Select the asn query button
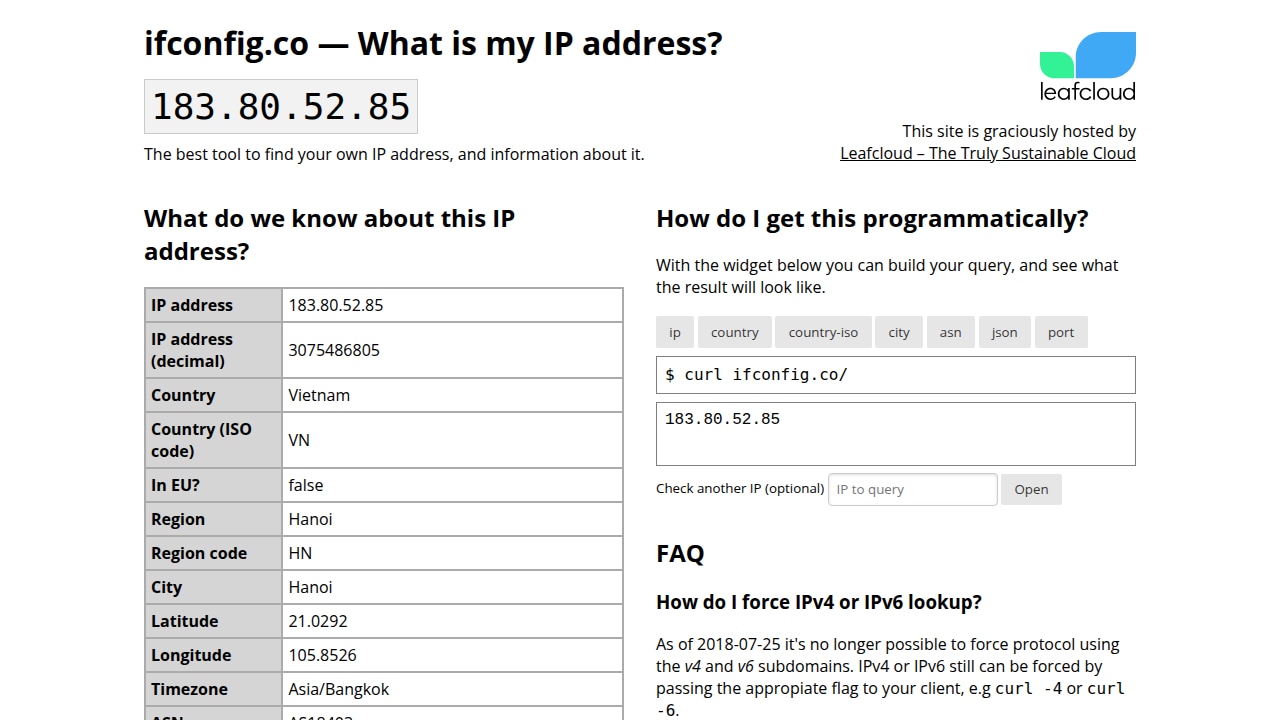The image size is (1280, 720). pos(951,332)
